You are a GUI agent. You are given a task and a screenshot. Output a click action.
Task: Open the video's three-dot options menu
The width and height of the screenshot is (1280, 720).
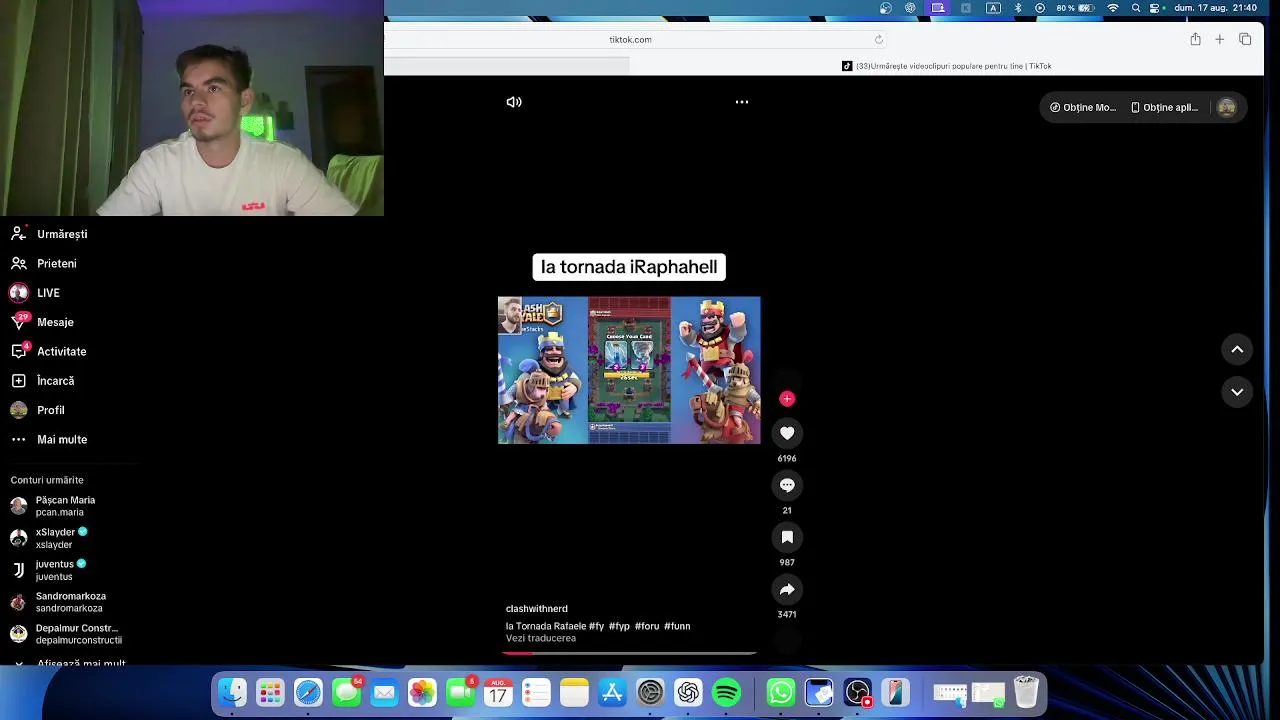[x=742, y=102]
